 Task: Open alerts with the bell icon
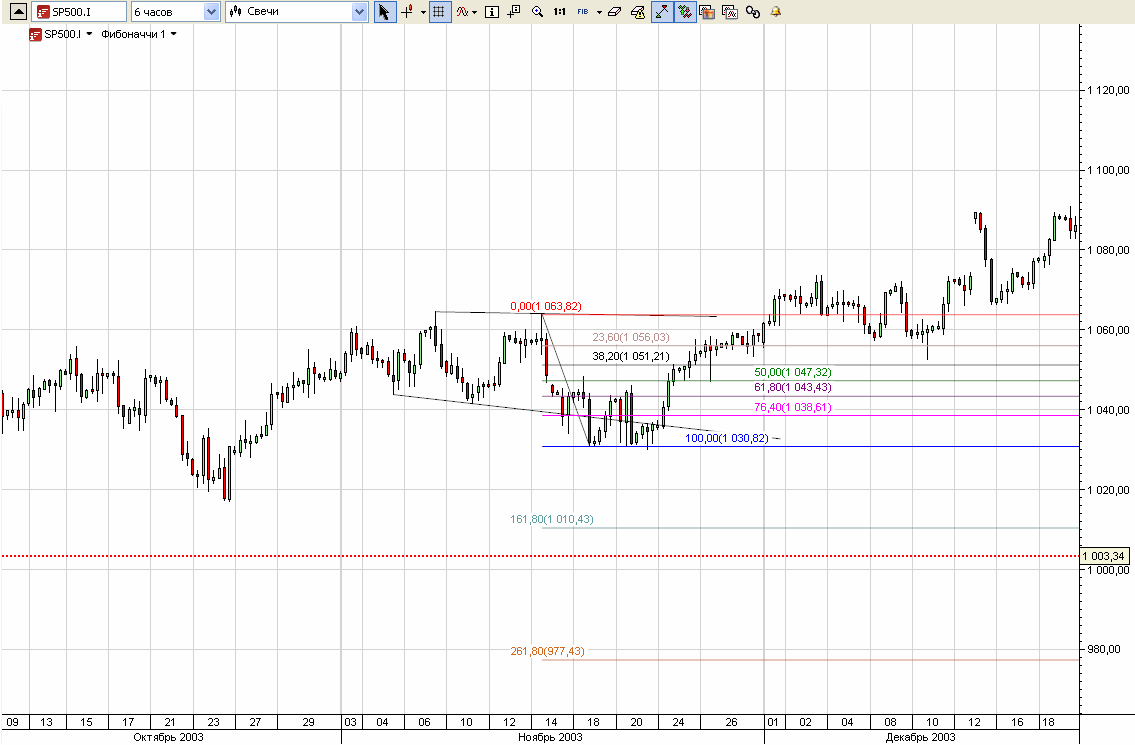pyautogui.click(x=776, y=12)
